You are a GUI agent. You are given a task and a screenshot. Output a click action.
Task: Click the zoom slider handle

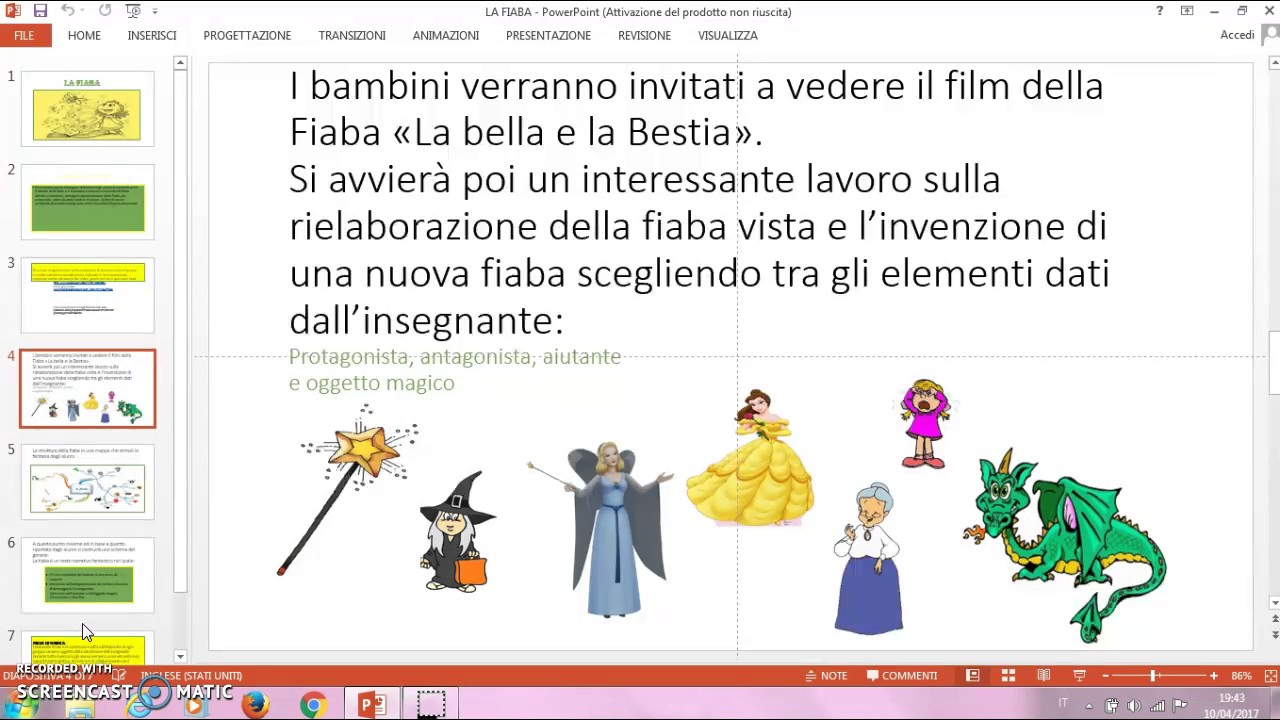click(1153, 676)
